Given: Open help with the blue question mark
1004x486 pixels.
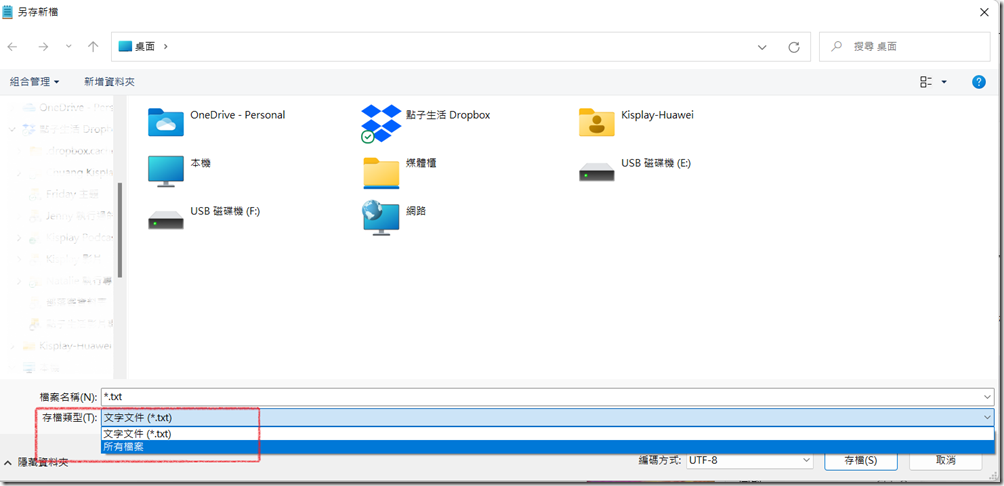Looking at the screenshot, I should tap(978, 82).
